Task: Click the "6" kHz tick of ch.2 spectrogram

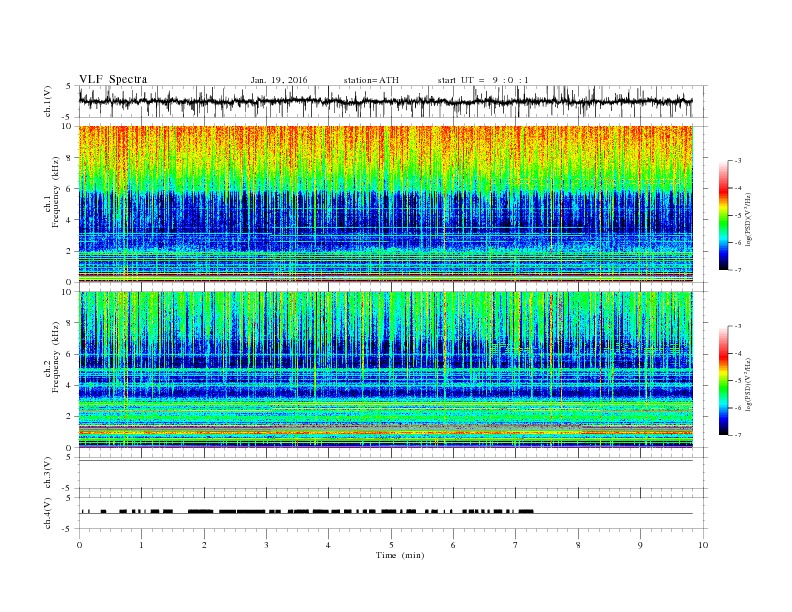Action: point(69,354)
